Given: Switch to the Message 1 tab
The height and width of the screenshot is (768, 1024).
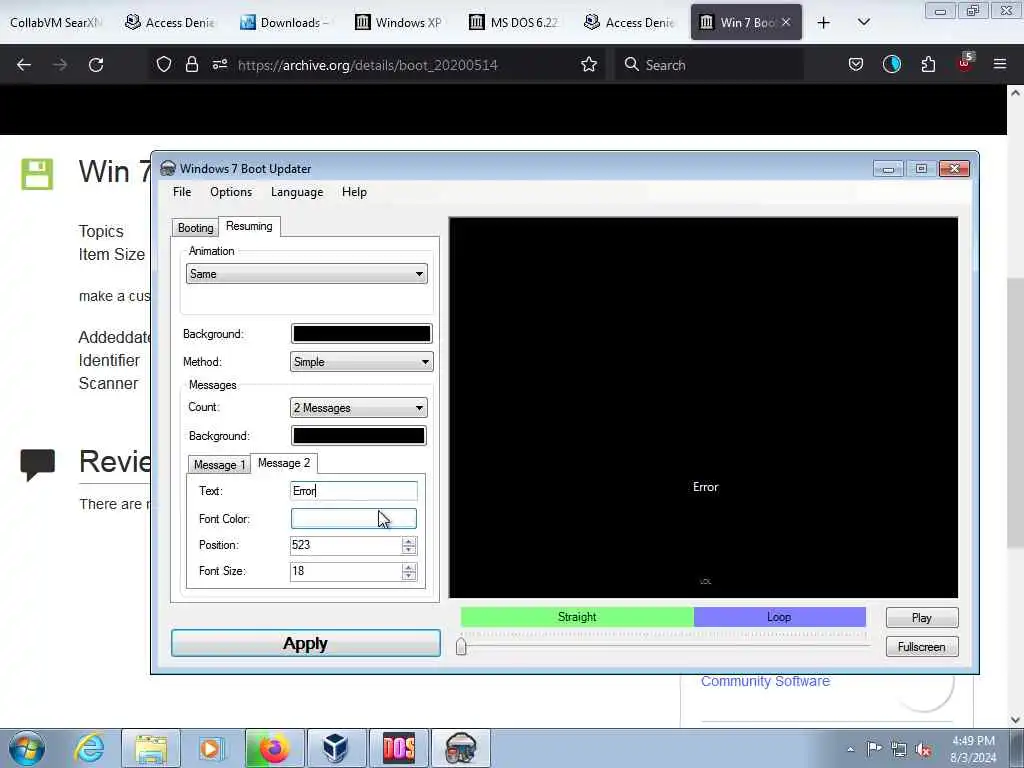Looking at the screenshot, I should click(219, 464).
